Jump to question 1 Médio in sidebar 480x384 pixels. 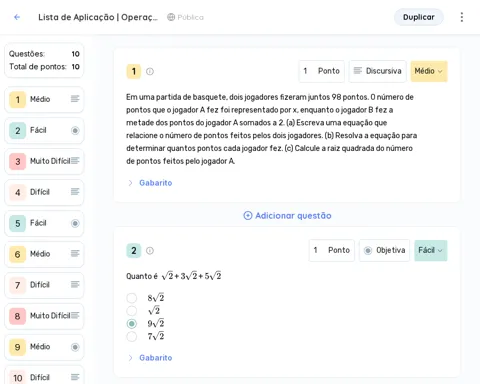44,99
